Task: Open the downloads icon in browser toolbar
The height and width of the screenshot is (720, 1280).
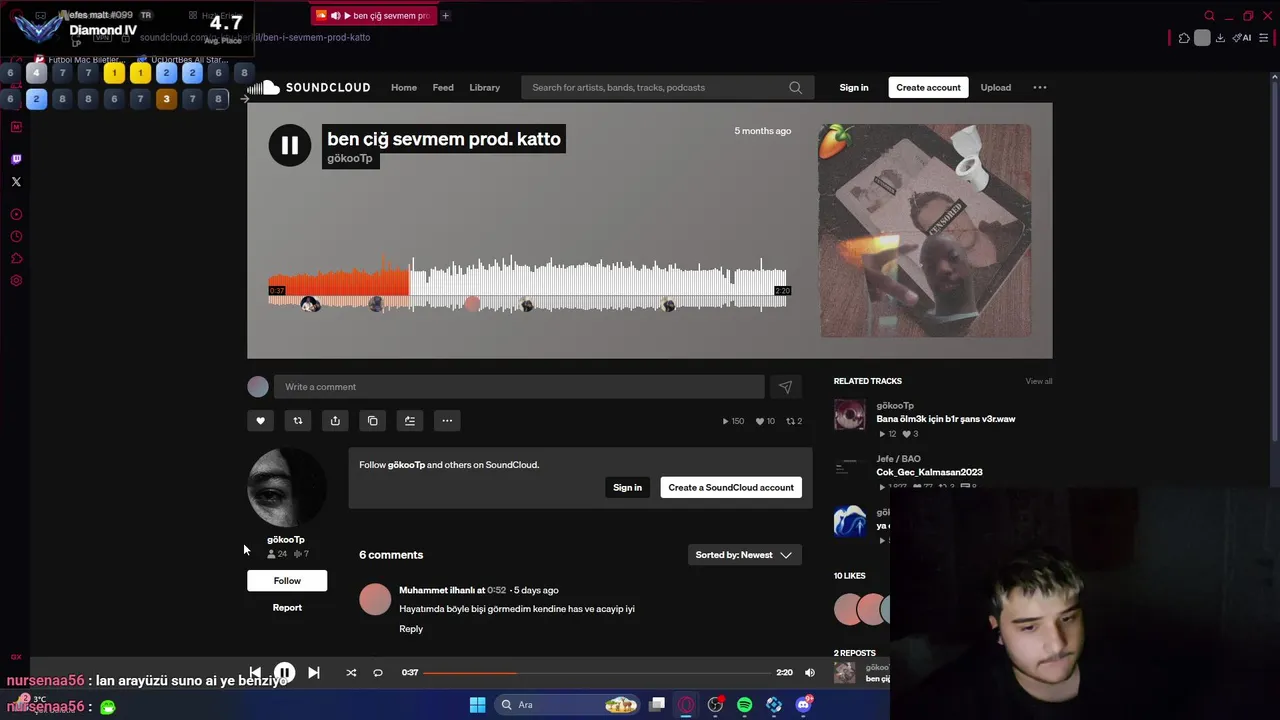Action: point(1220,38)
